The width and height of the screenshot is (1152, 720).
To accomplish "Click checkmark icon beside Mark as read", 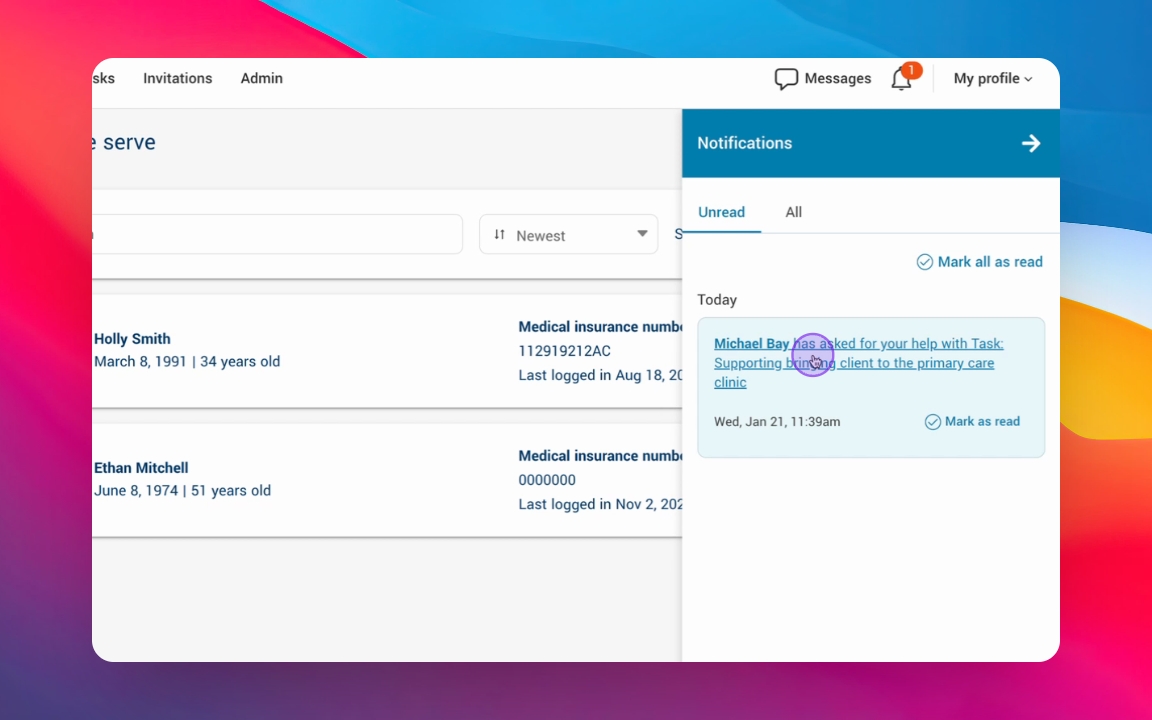I will [932, 422].
